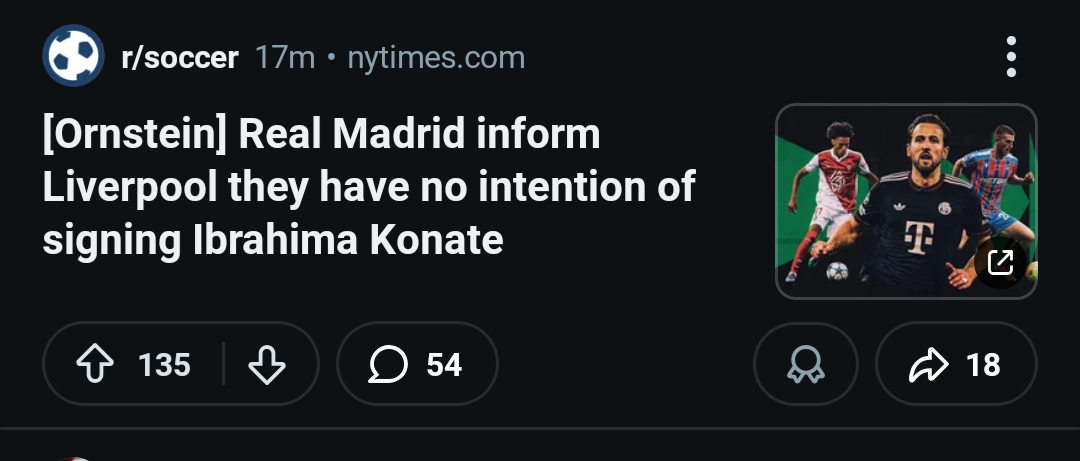Open the three-dot overflow menu
Image resolution: width=1080 pixels, height=461 pixels.
(x=1011, y=57)
